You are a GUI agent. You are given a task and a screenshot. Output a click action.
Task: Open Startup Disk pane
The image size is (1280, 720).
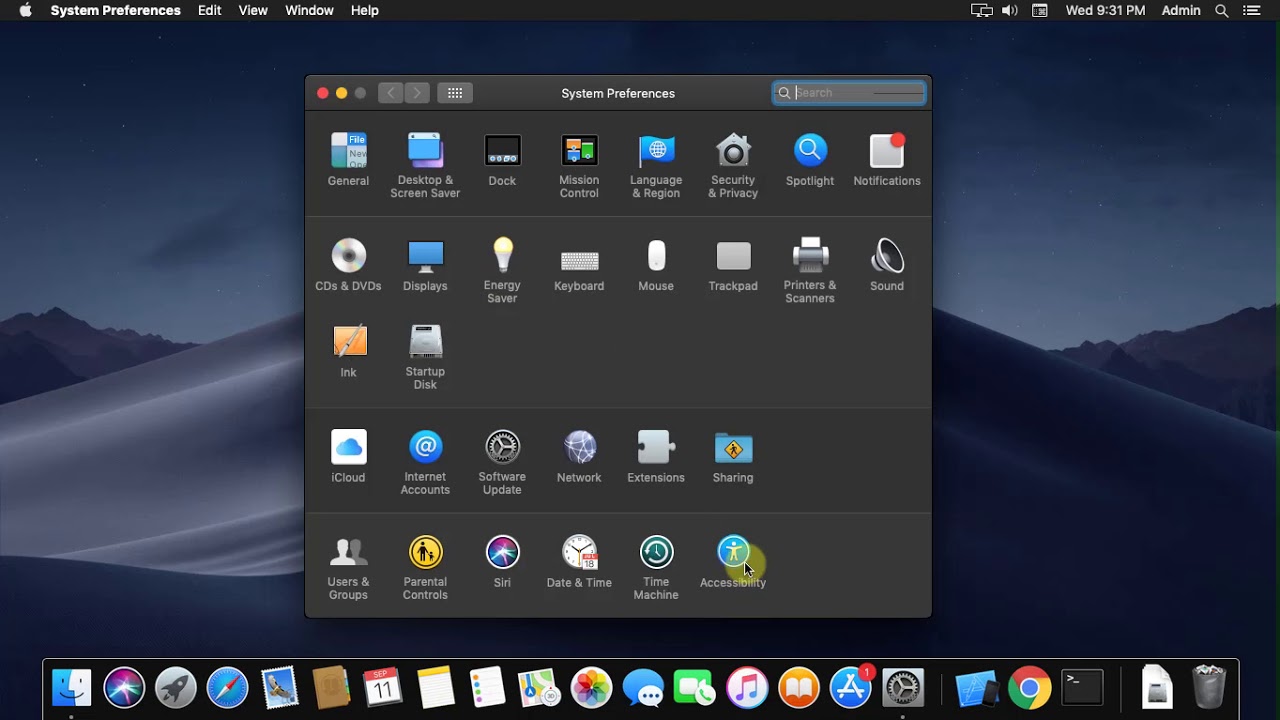click(x=425, y=357)
